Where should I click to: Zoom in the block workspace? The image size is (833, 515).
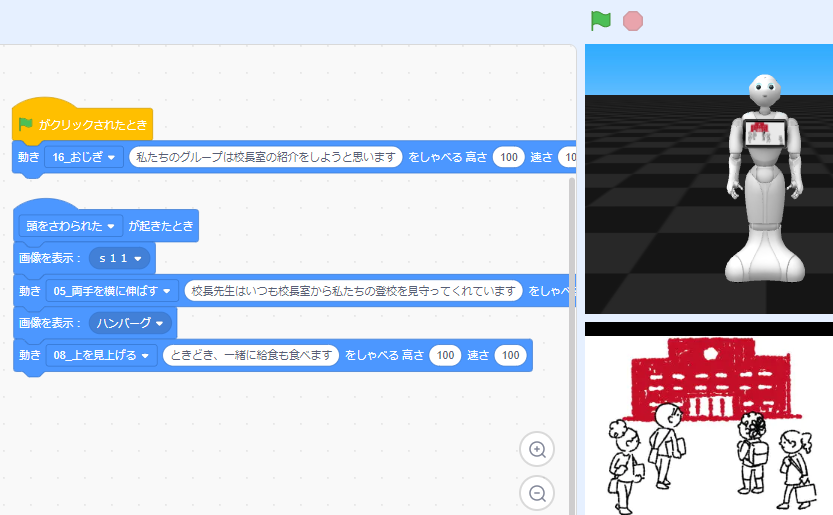[x=537, y=449]
